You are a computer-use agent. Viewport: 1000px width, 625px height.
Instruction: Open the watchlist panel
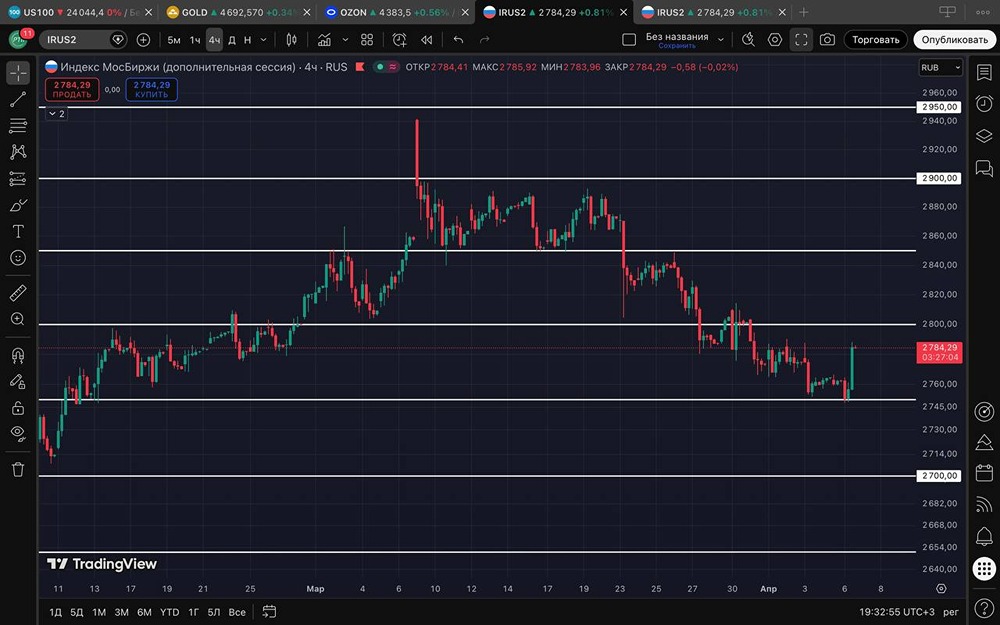[984, 73]
